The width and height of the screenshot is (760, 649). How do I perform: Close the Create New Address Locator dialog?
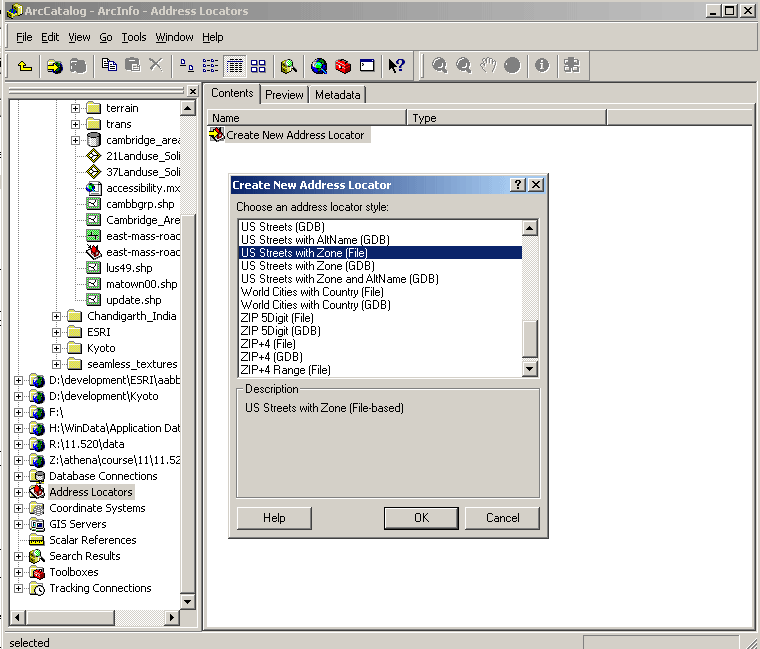(x=536, y=185)
